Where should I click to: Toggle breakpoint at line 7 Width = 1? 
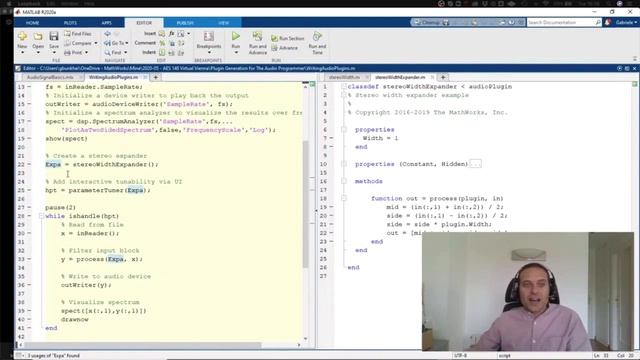(332, 138)
